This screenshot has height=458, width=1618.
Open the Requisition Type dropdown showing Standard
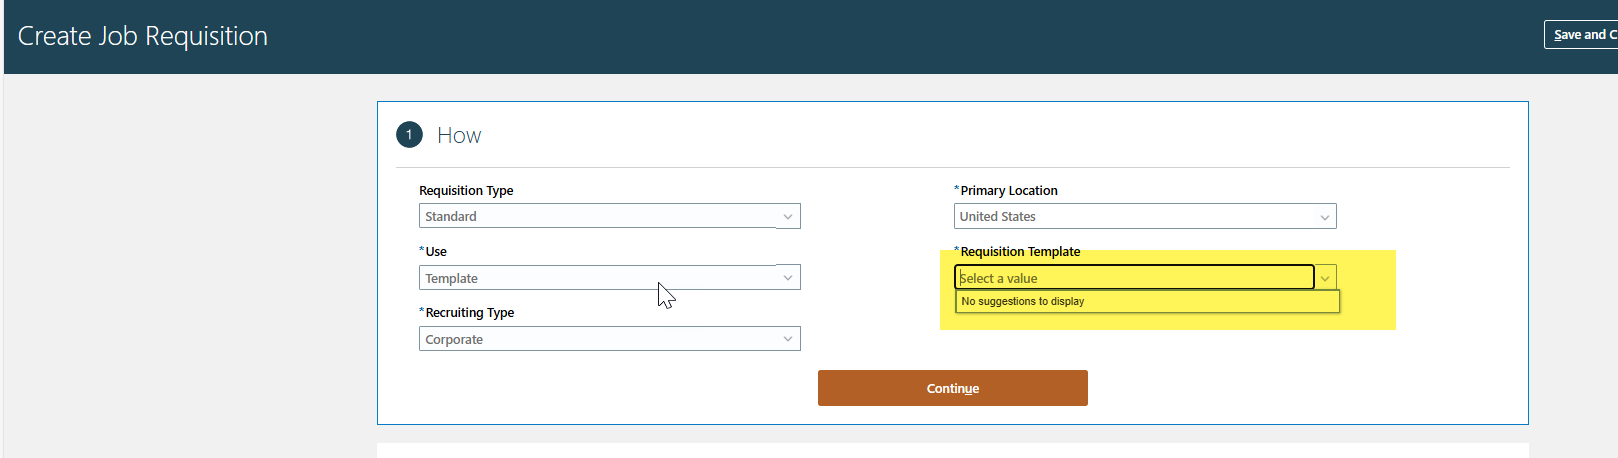point(609,216)
